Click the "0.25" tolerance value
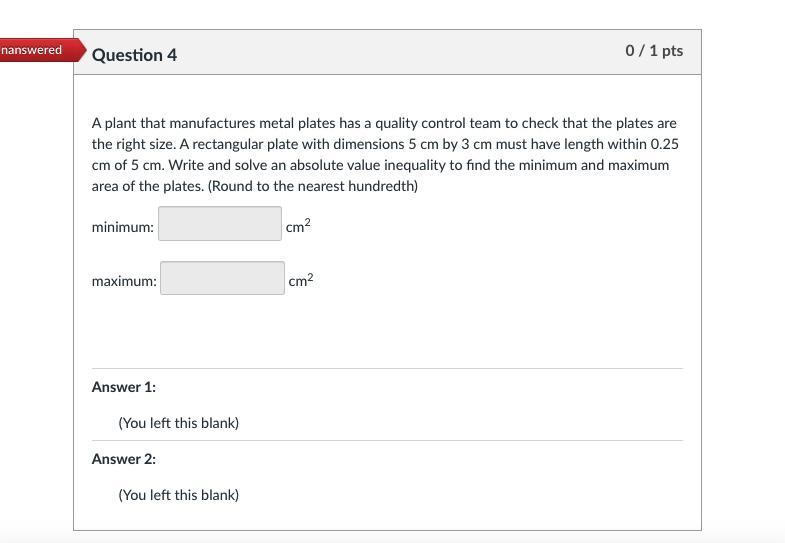 [x=664, y=144]
